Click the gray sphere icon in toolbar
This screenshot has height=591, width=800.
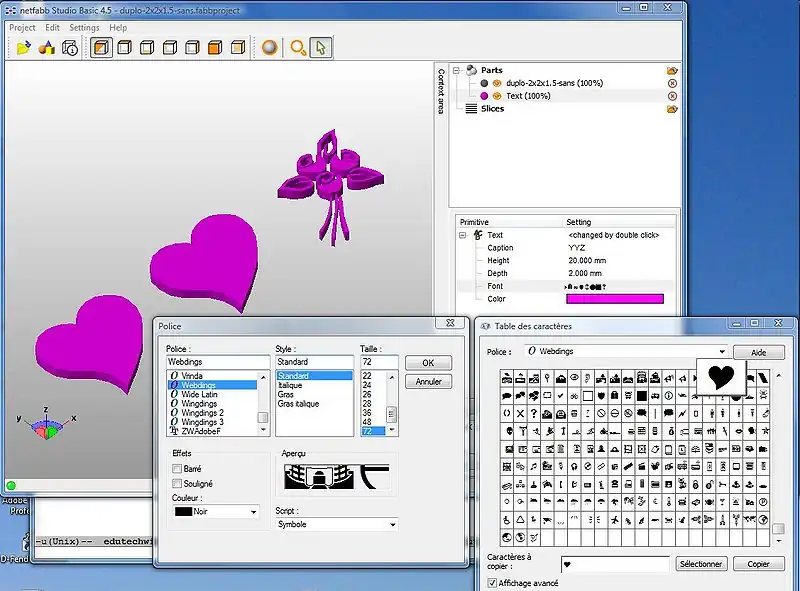point(269,47)
